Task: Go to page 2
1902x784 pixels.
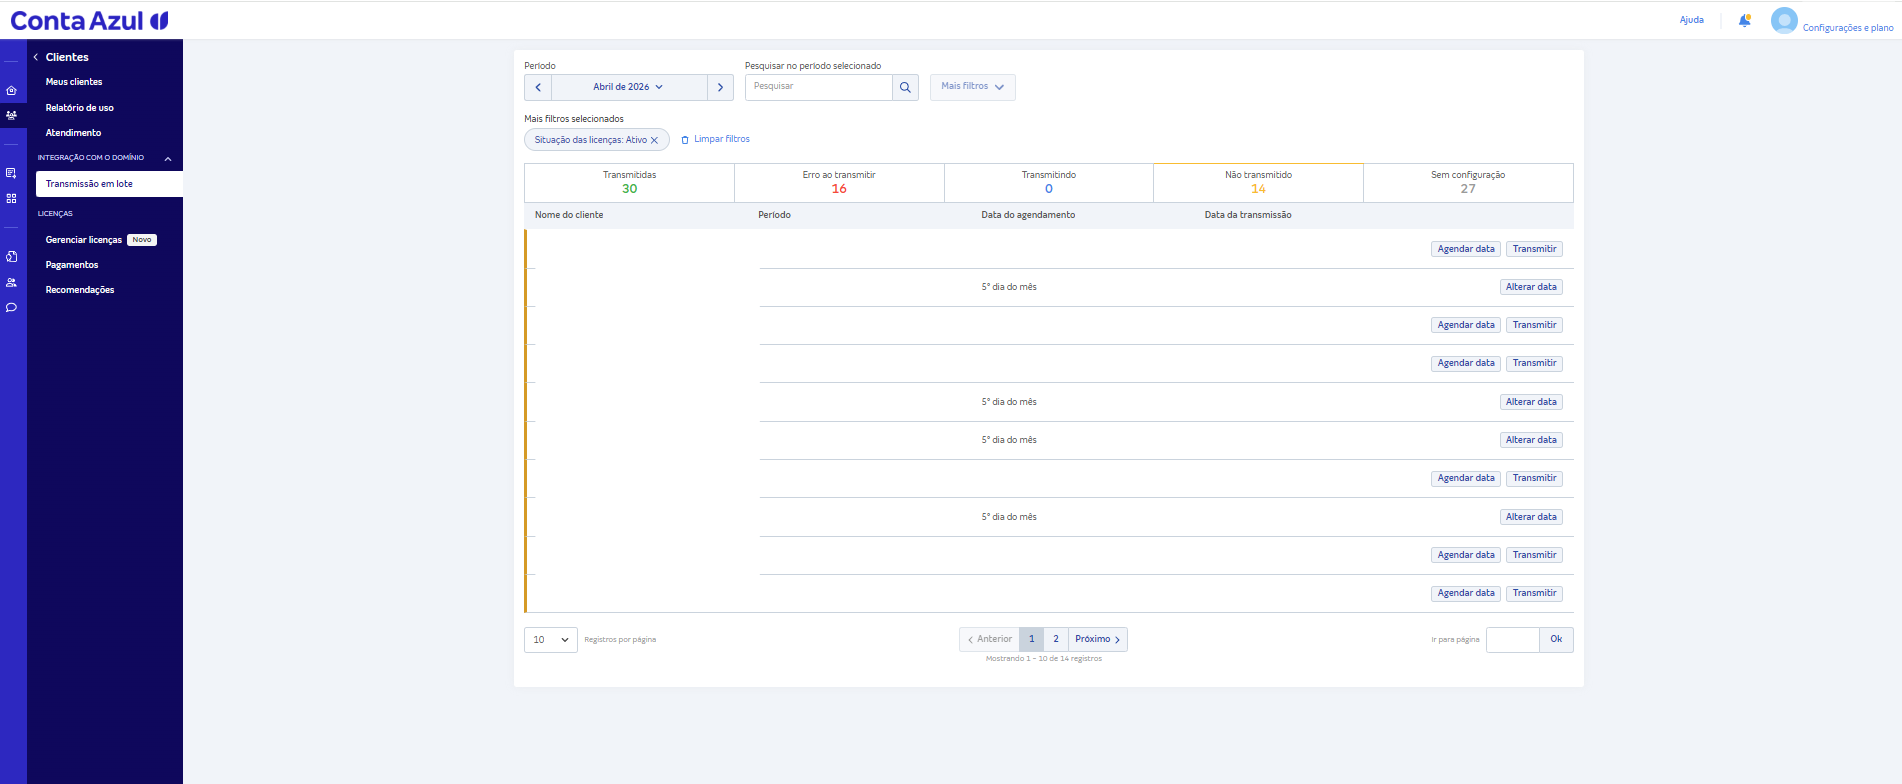Action: click(1056, 639)
